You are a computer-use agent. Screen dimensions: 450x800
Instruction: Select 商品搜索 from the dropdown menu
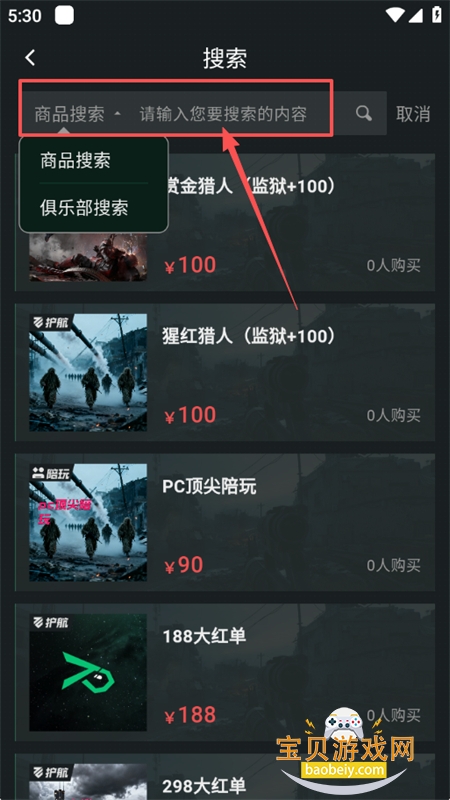(76, 160)
